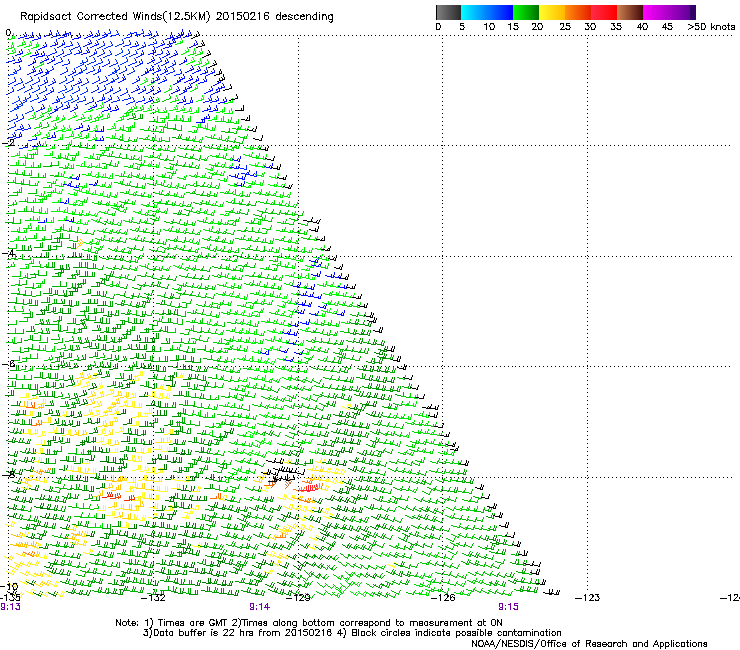Click the latitude label '-10' on left axis
This screenshot has width=740, height=650.
point(10,587)
